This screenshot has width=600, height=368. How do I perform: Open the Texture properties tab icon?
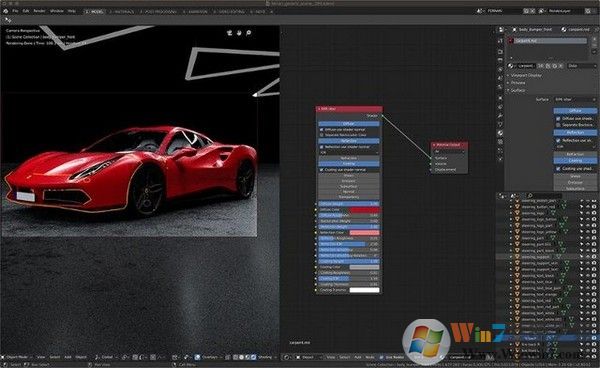click(x=500, y=142)
